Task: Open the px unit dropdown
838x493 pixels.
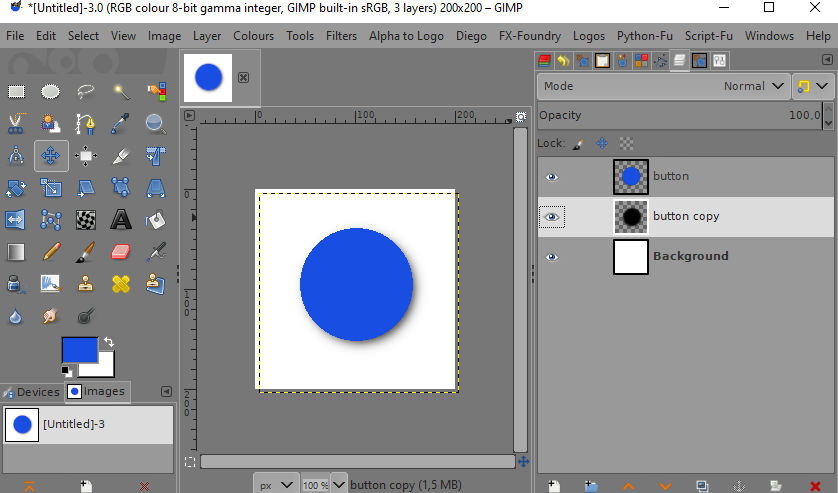Action: (x=275, y=484)
